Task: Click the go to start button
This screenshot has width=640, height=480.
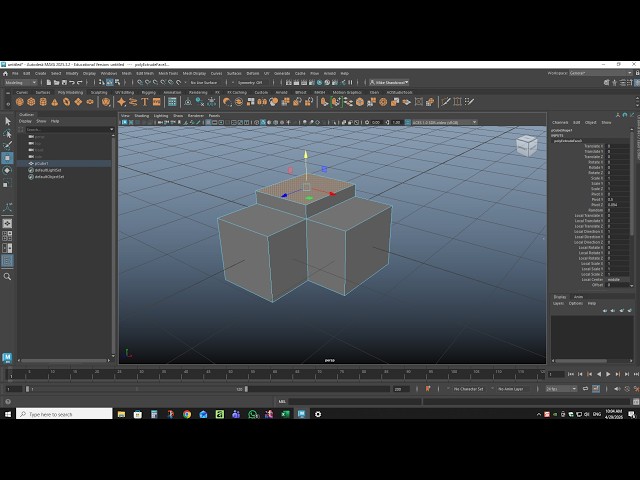Action: (571, 374)
